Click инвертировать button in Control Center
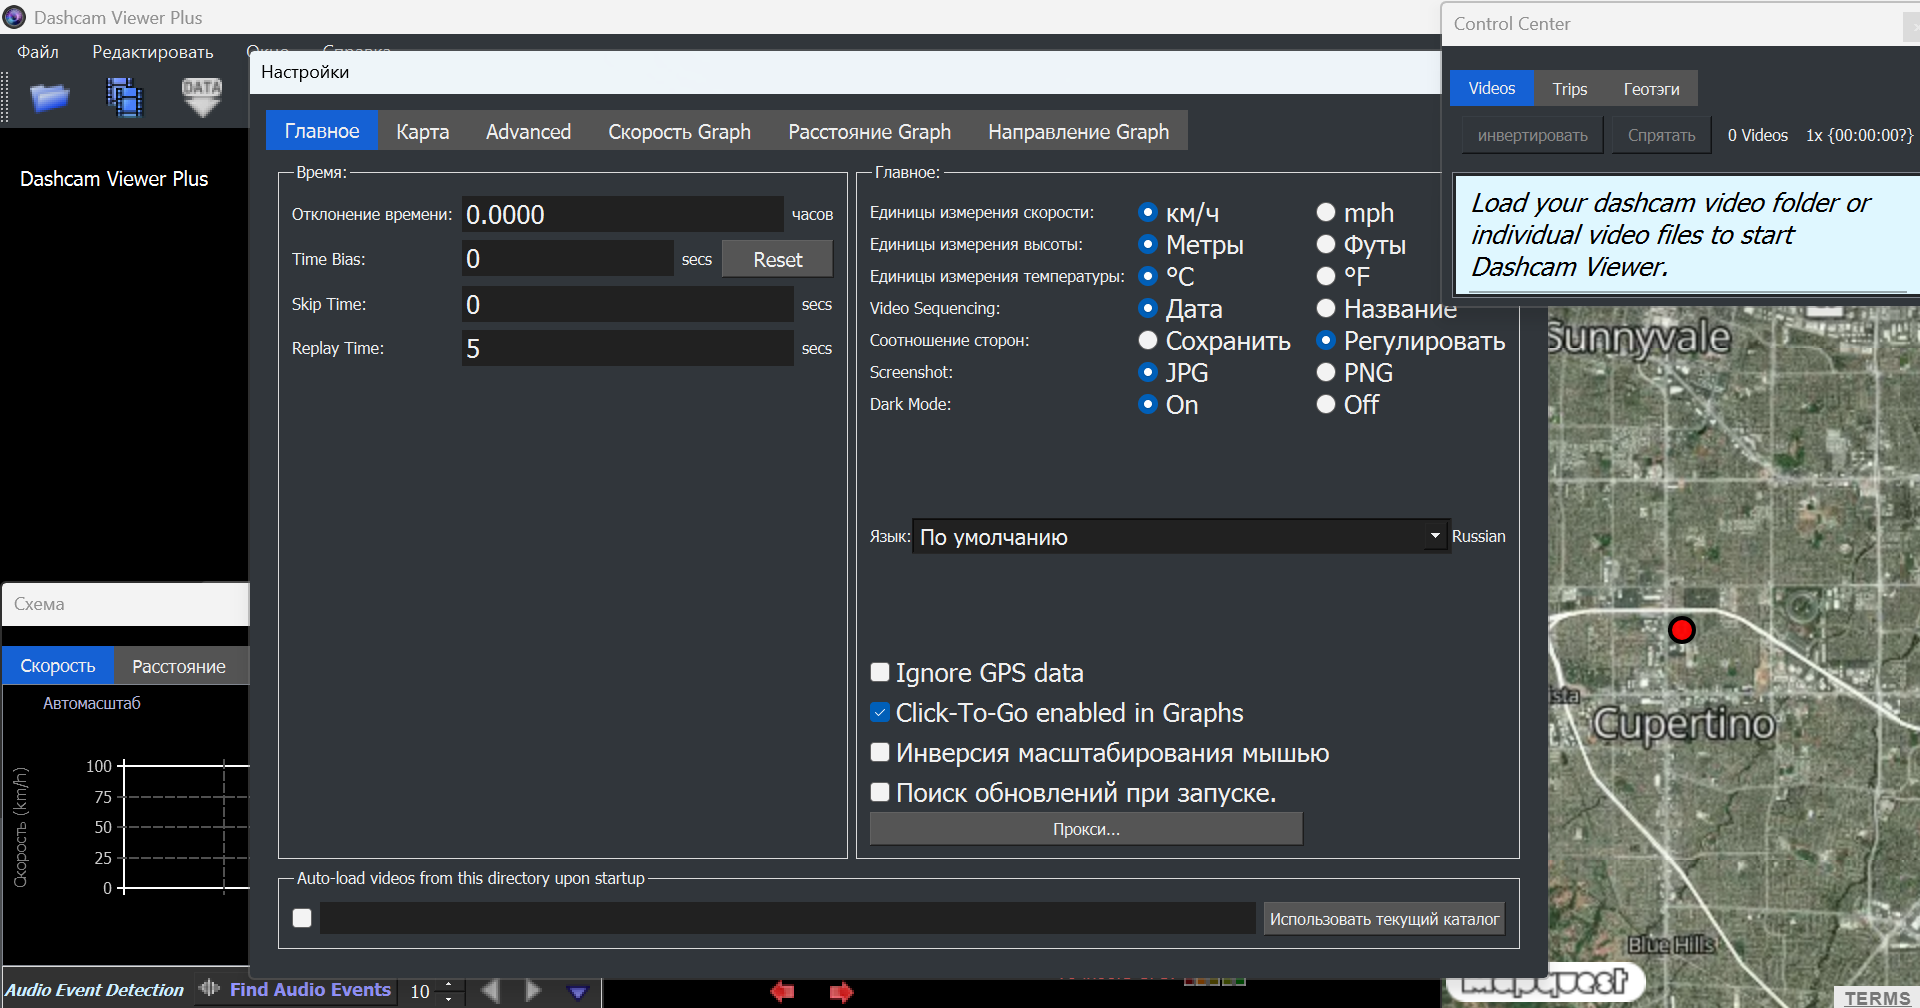This screenshot has height=1008, width=1920. pyautogui.click(x=1532, y=135)
